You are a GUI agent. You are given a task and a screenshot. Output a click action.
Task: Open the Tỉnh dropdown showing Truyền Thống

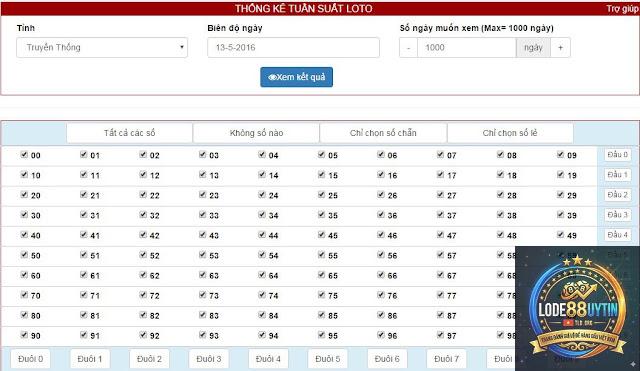click(102, 47)
